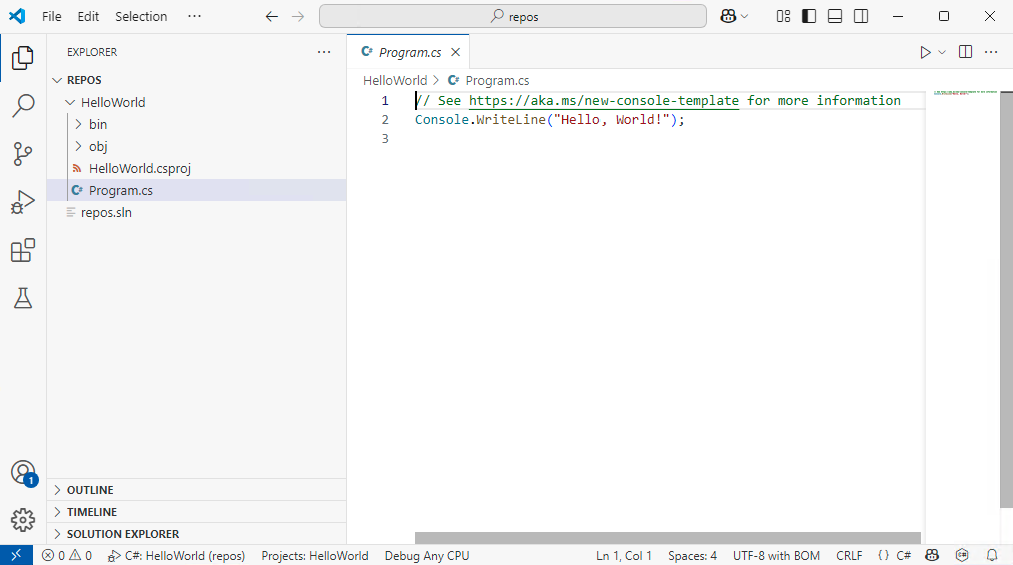This screenshot has height=565, width=1013.
Task: Open the Search view in activity bar
Action: pyautogui.click(x=23, y=106)
